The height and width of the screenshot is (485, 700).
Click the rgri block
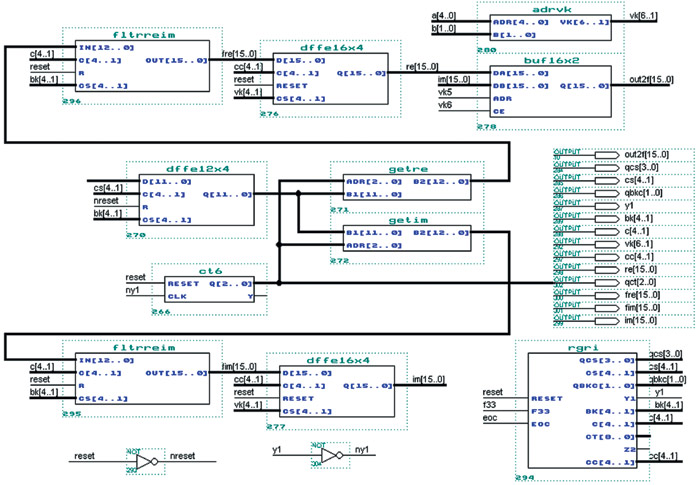[582, 410]
